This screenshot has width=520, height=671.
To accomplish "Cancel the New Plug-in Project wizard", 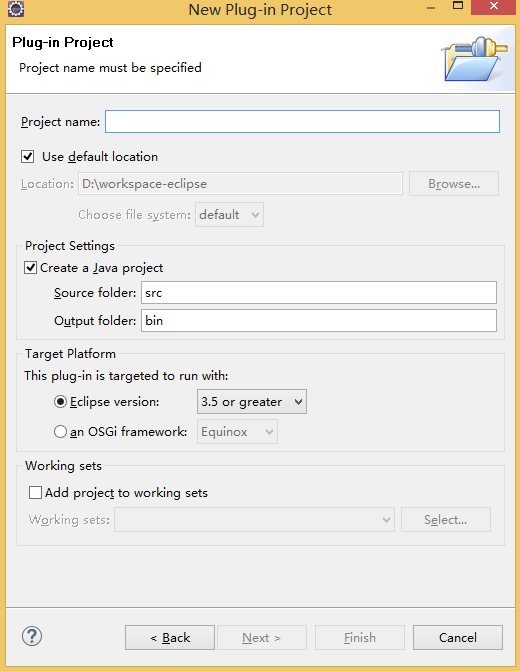I will [x=458, y=638].
